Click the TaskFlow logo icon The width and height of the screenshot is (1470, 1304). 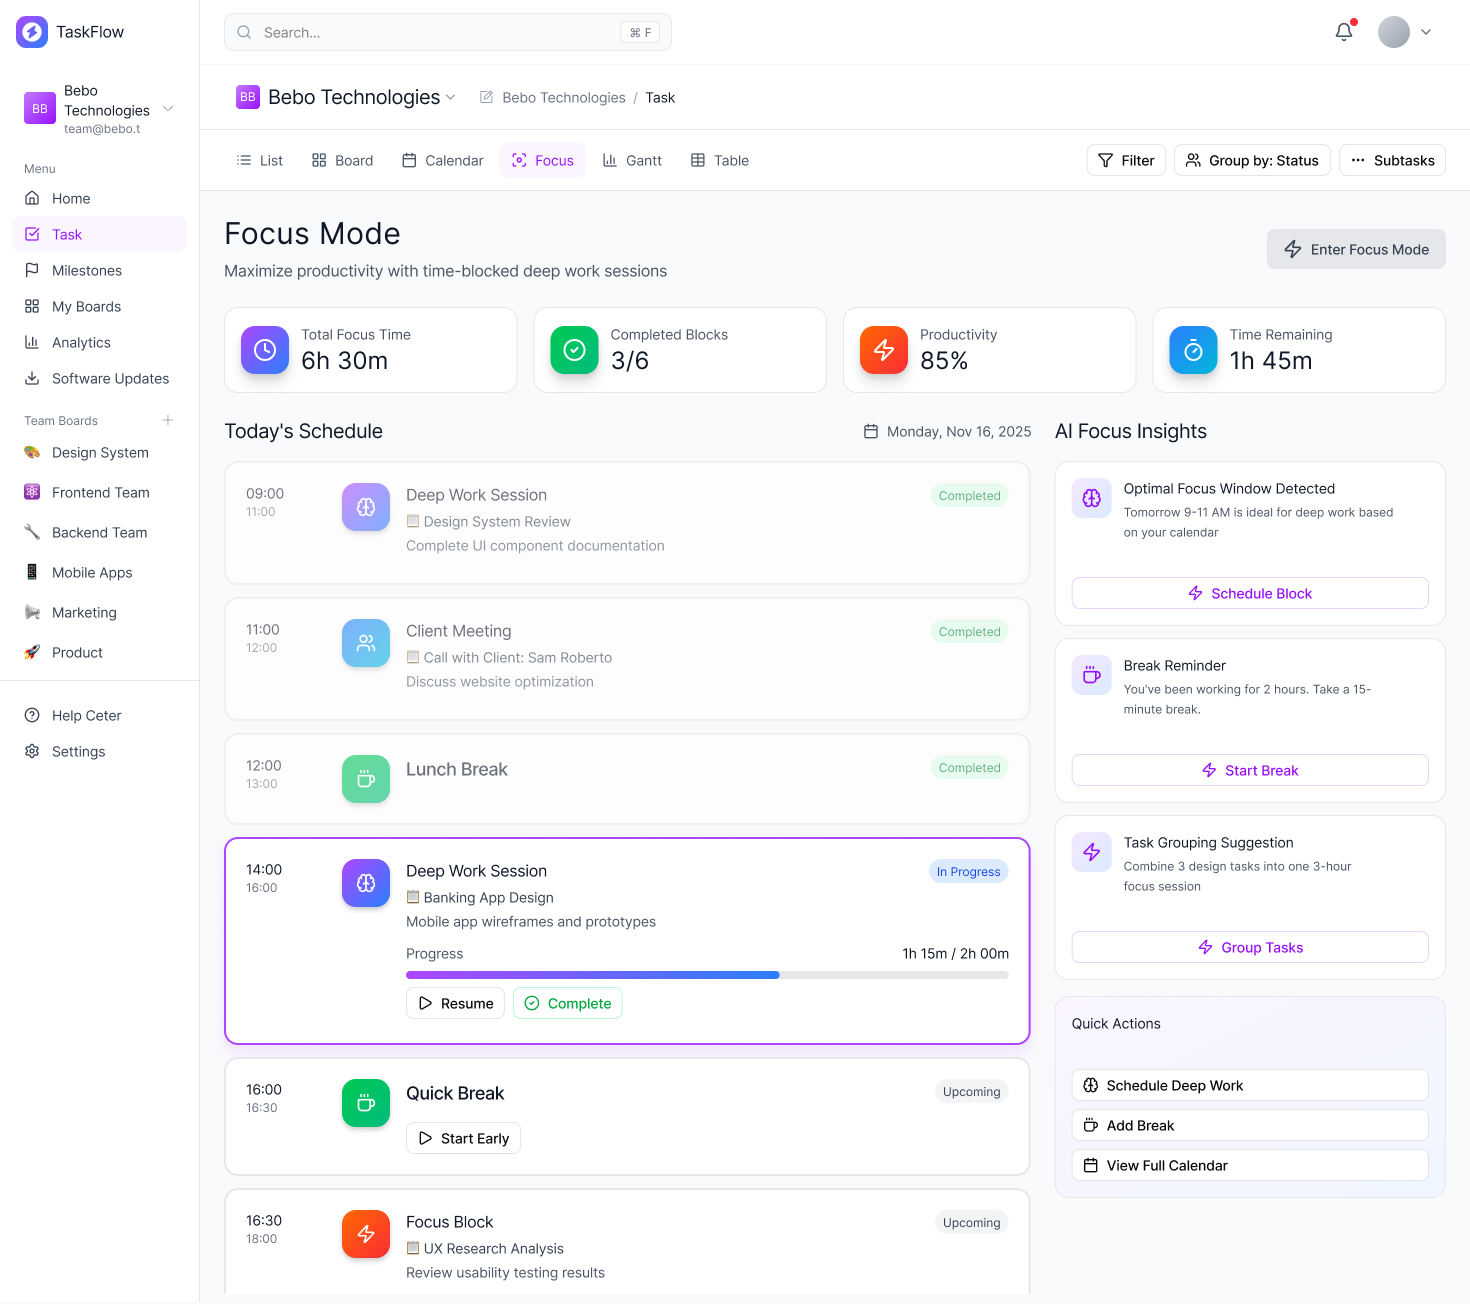pos(32,32)
